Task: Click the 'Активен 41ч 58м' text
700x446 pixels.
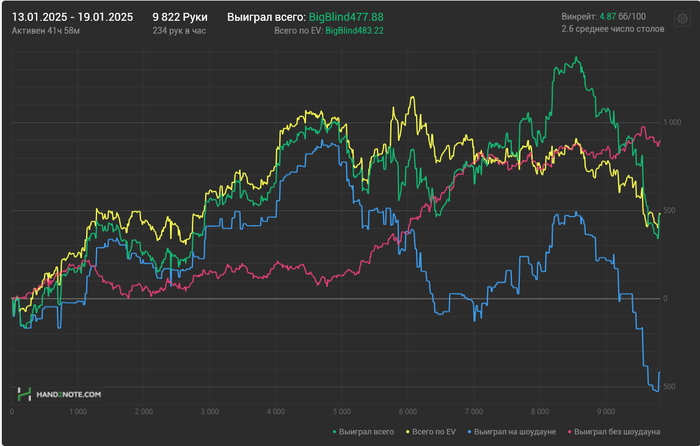Action: (x=46, y=31)
